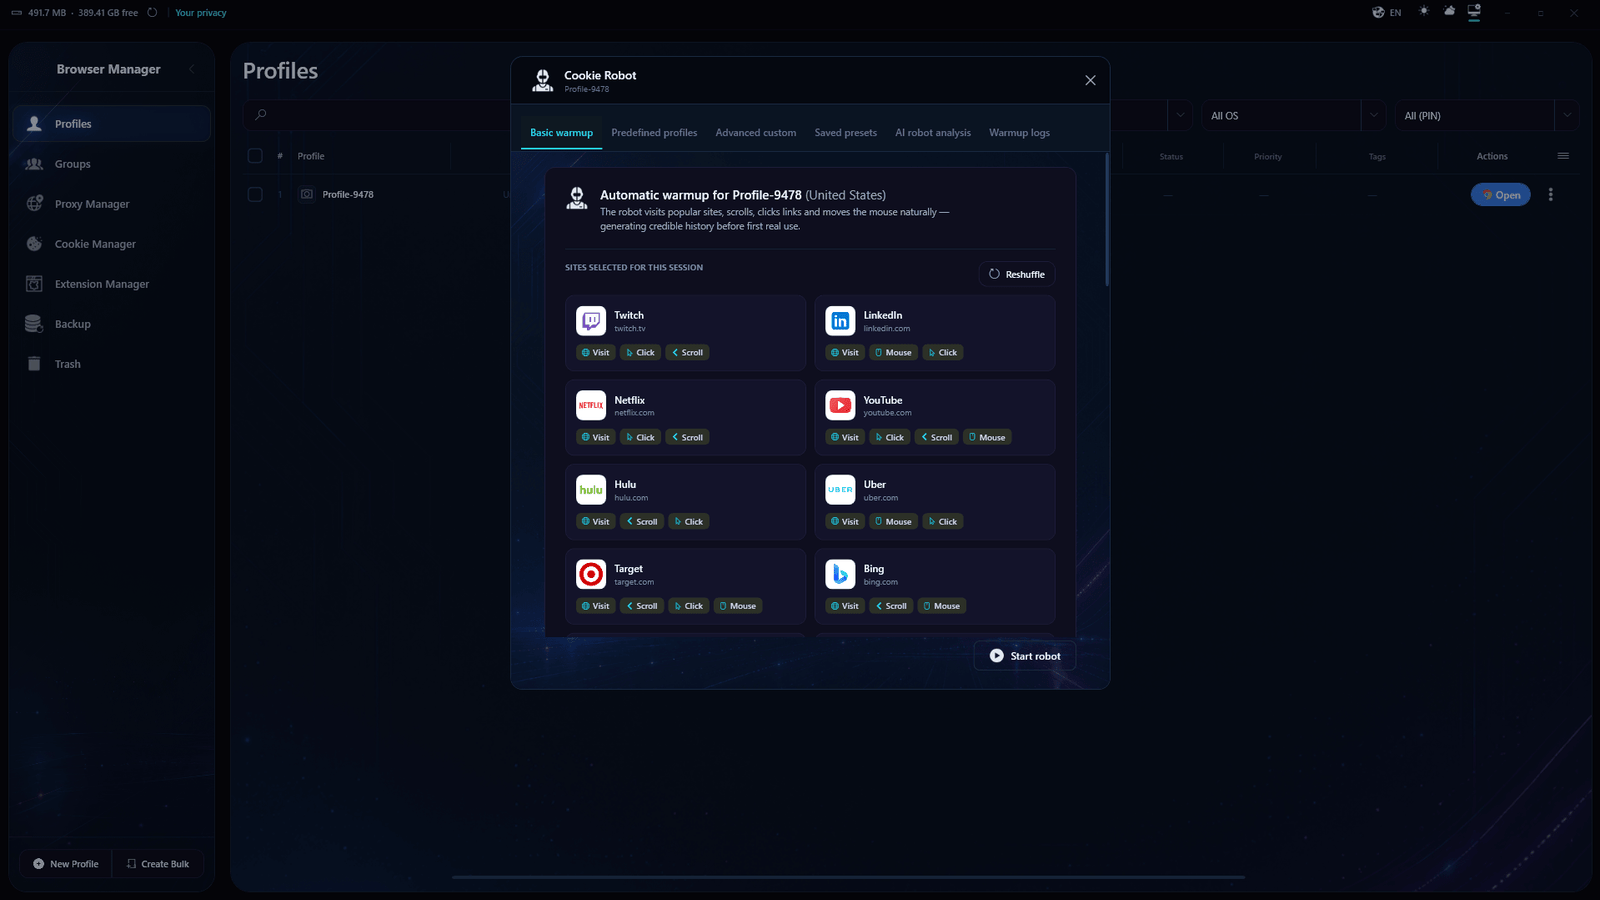Click the Scroll tag on the Bing card
Image resolution: width=1600 pixels, height=900 pixels.
click(x=892, y=606)
